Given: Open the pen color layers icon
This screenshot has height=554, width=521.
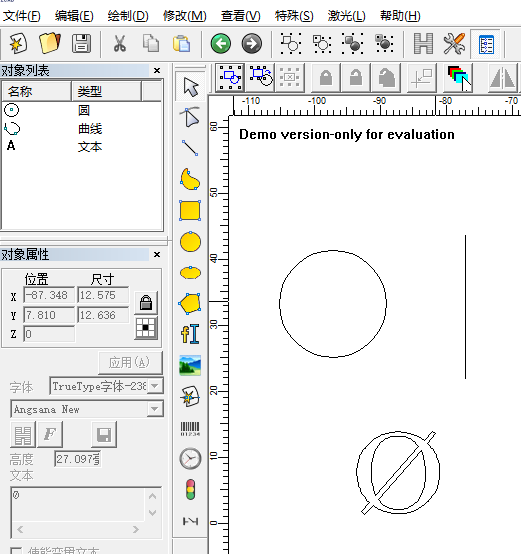Looking at the screenshot, I should 458,77.
